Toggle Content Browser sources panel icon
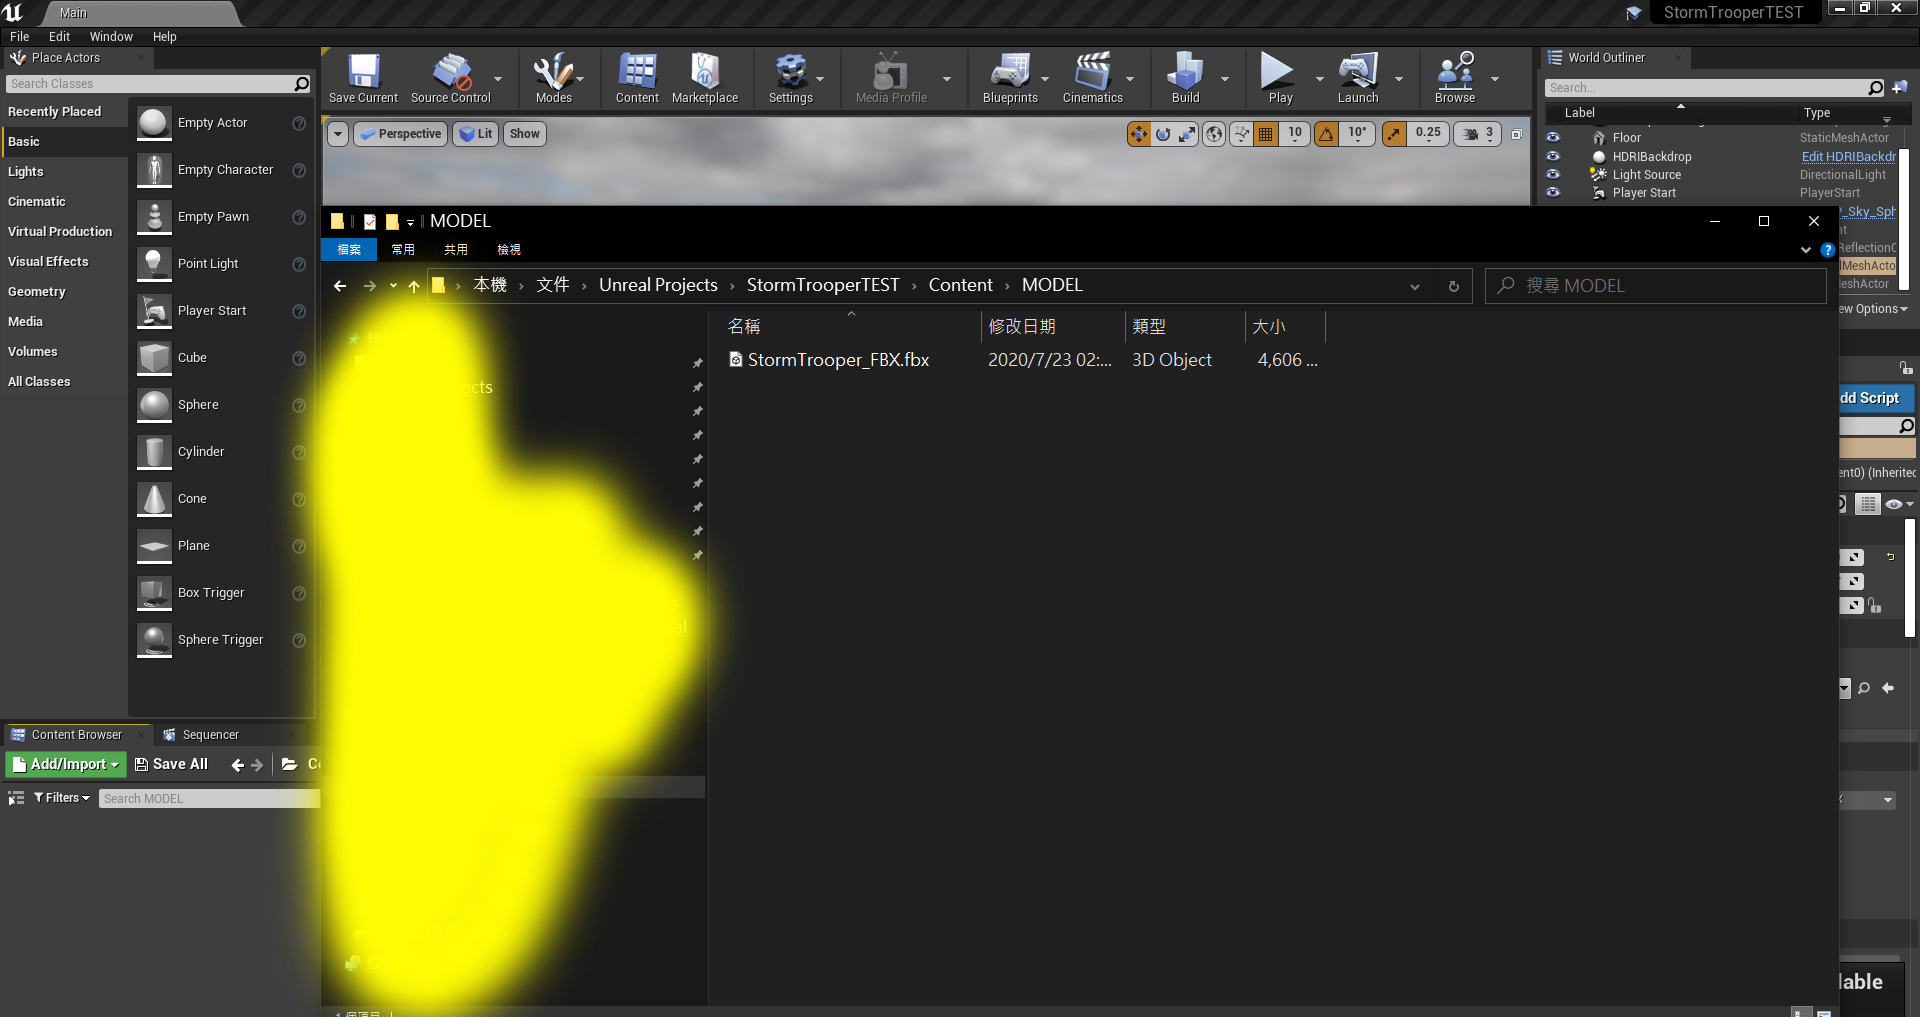 pos(16,798)
